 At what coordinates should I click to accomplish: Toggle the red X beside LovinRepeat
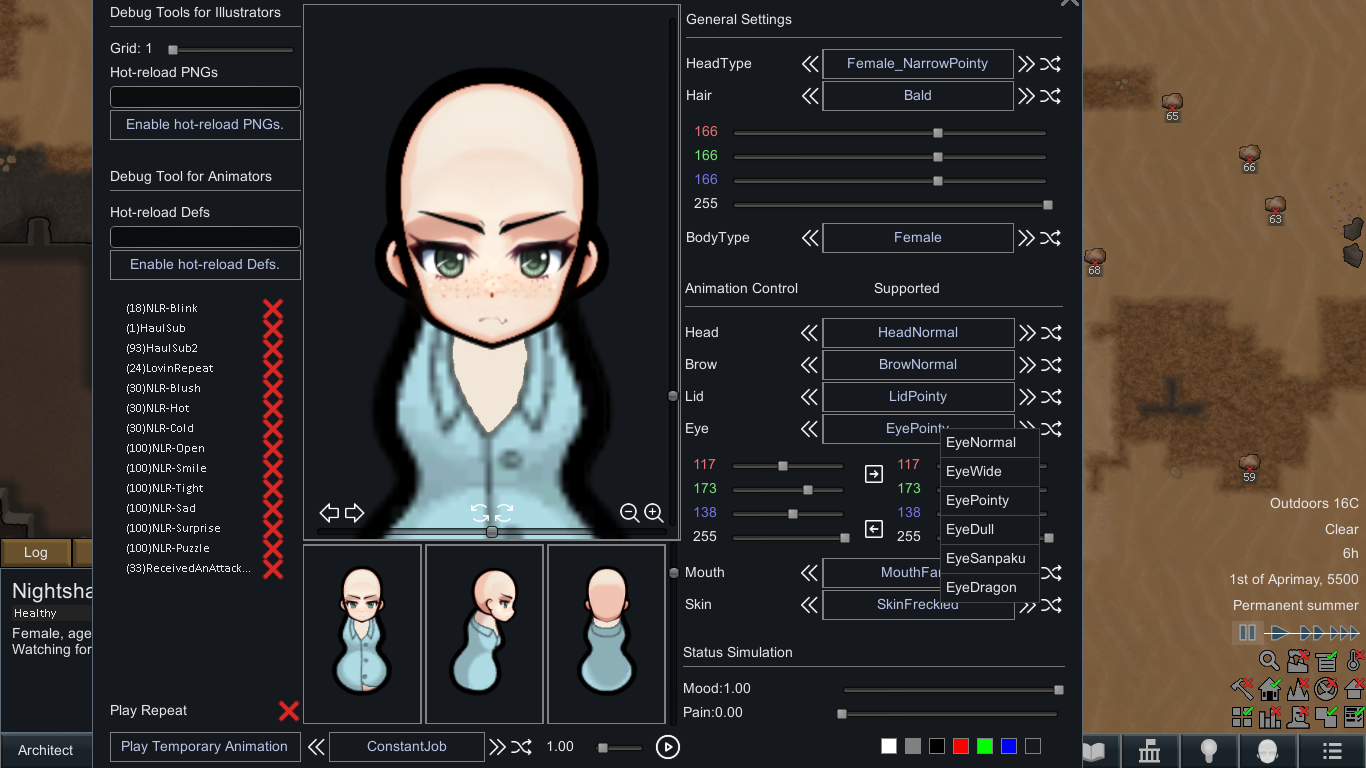point(273,368)
